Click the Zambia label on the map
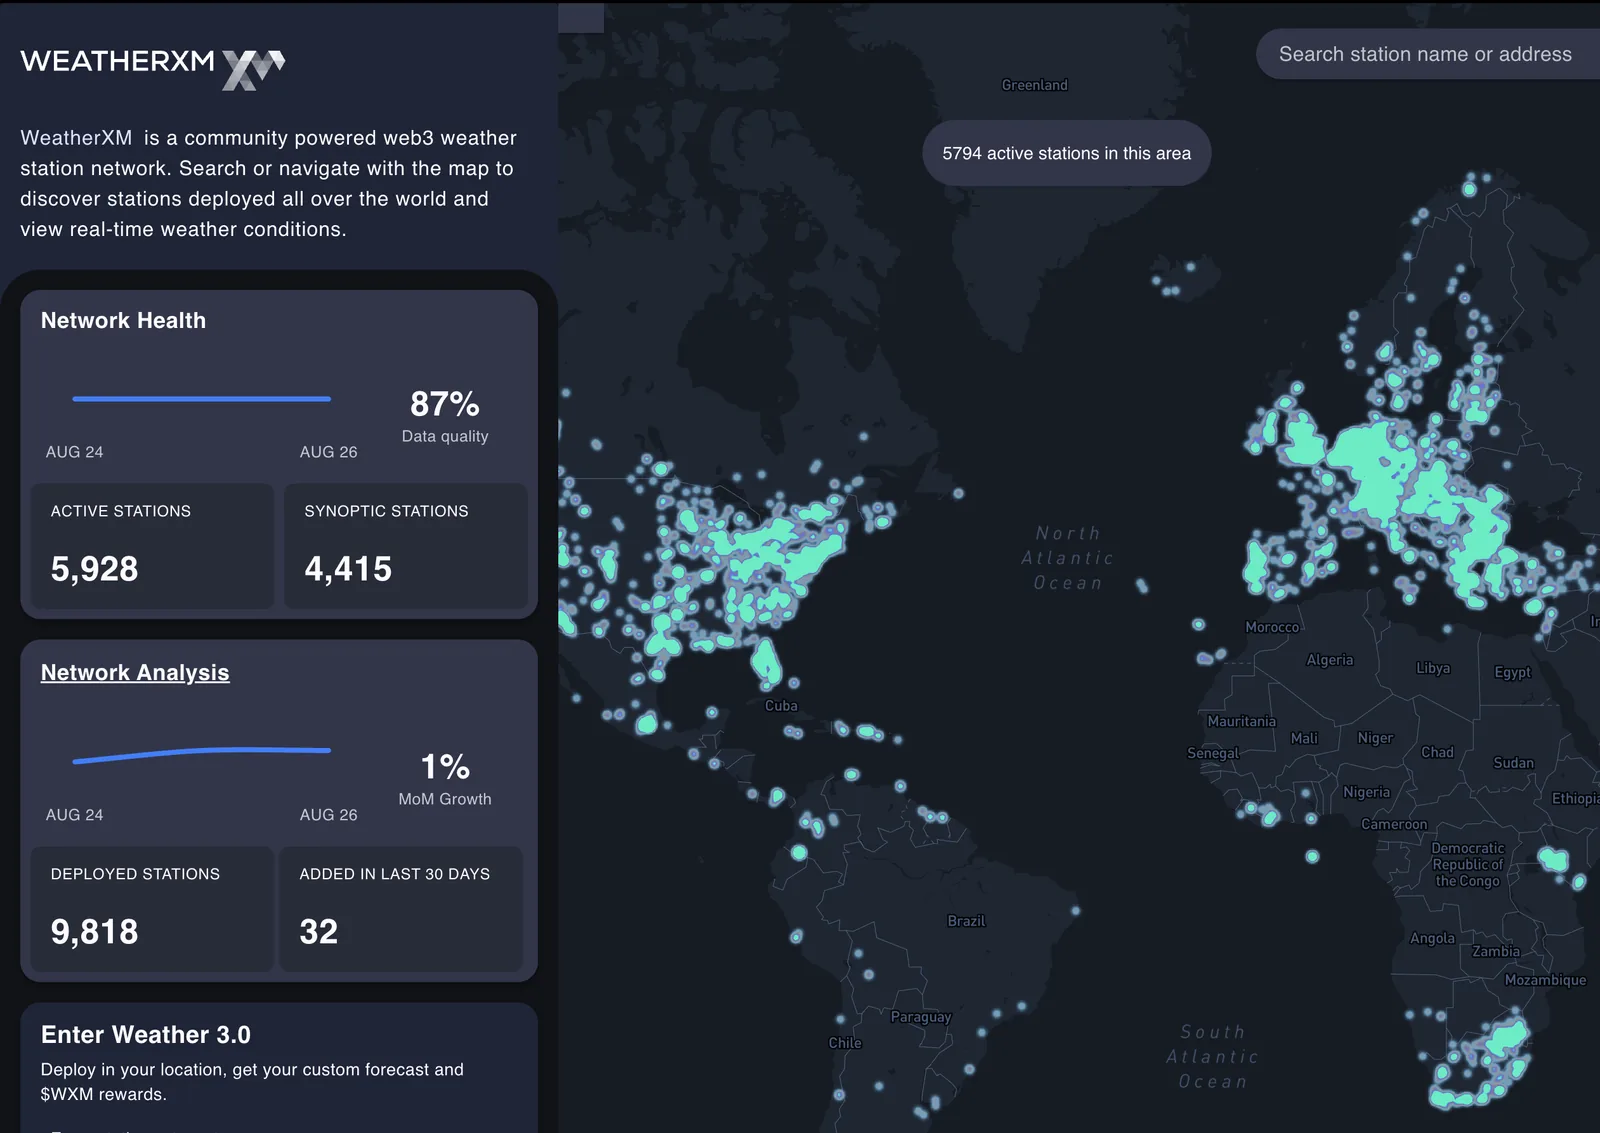Image resolution: width=1600 pixels, height=1133 pixels. pos(1496,951)
